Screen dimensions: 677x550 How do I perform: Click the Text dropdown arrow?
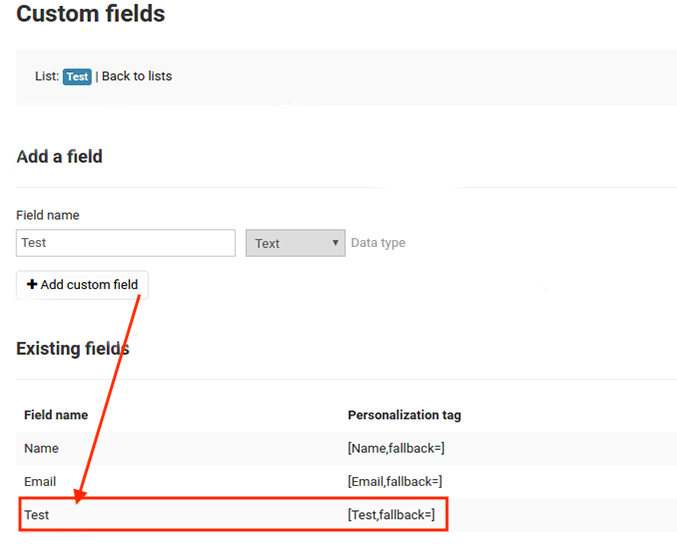click(335, 243)
